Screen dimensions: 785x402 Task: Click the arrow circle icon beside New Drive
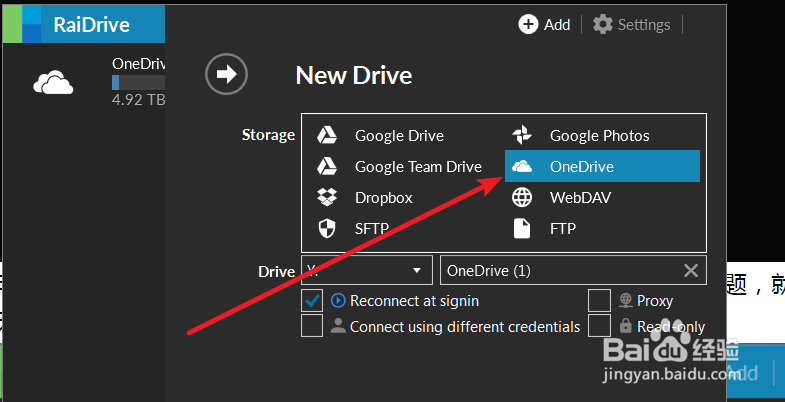pos(226,75)
